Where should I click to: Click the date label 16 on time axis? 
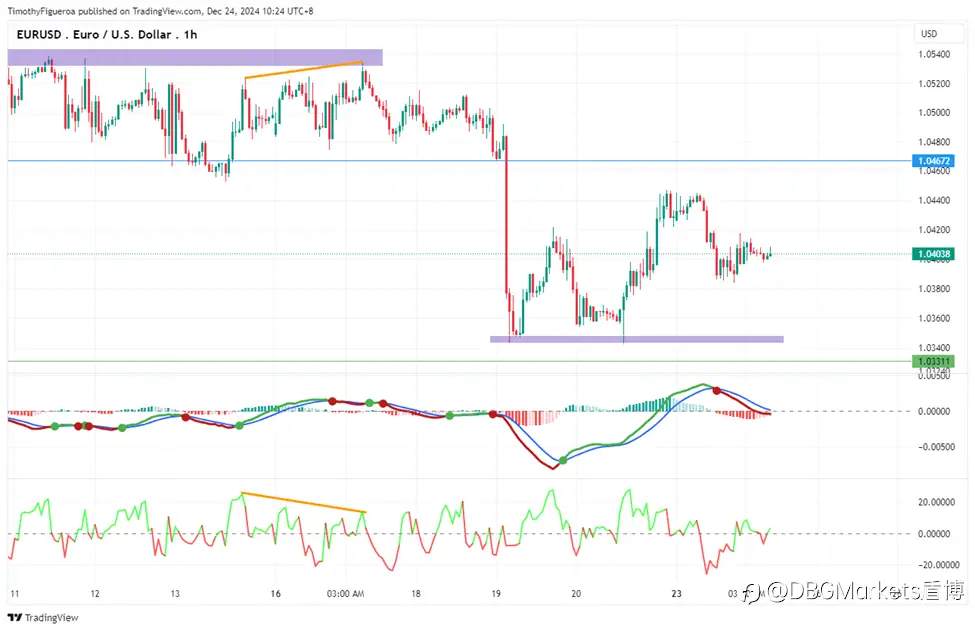[275, 594]
